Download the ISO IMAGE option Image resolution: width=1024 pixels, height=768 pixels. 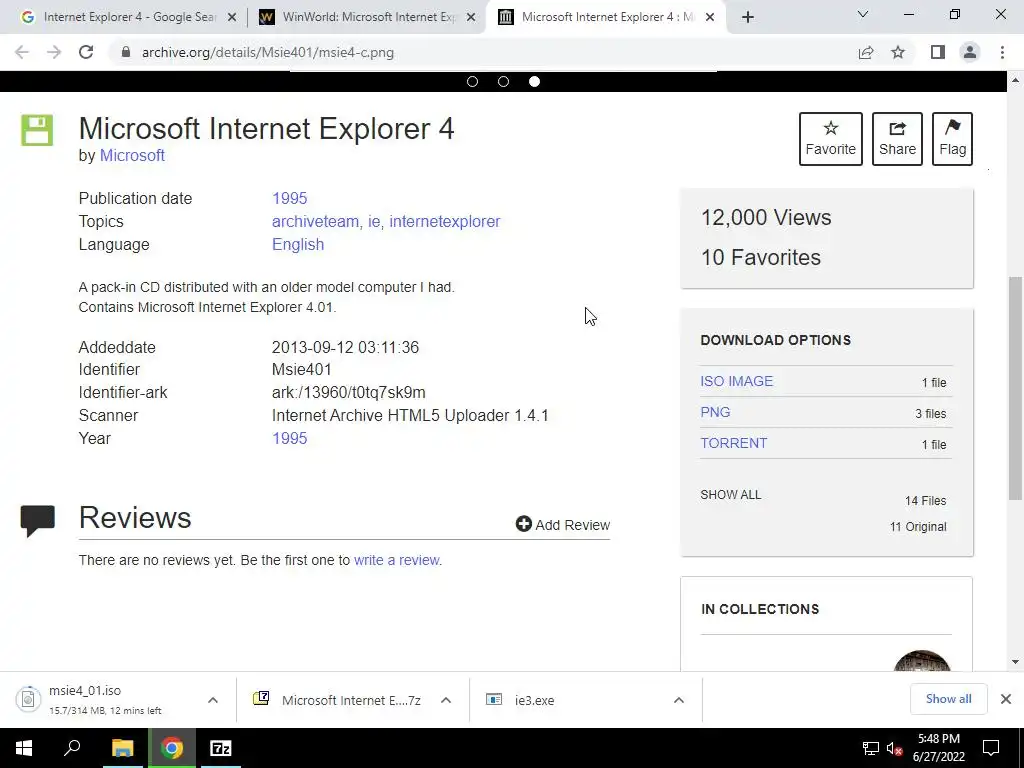tap(737, 381)
